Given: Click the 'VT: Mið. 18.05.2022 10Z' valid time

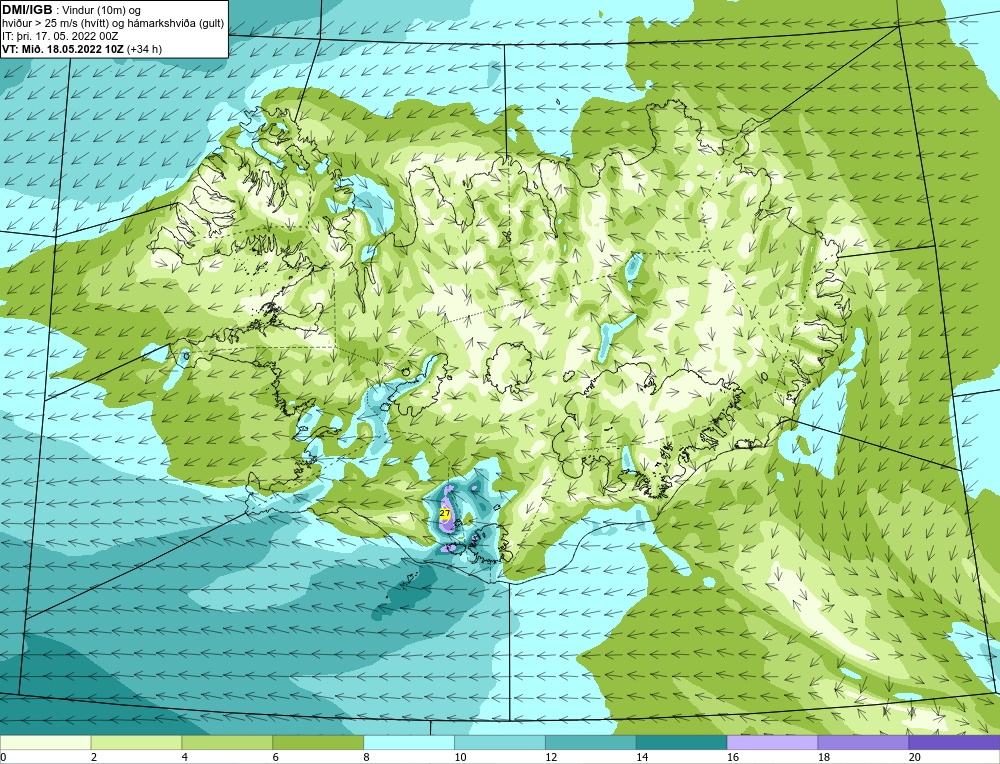Looking at the screenshot, I should [x=63, y=49].
